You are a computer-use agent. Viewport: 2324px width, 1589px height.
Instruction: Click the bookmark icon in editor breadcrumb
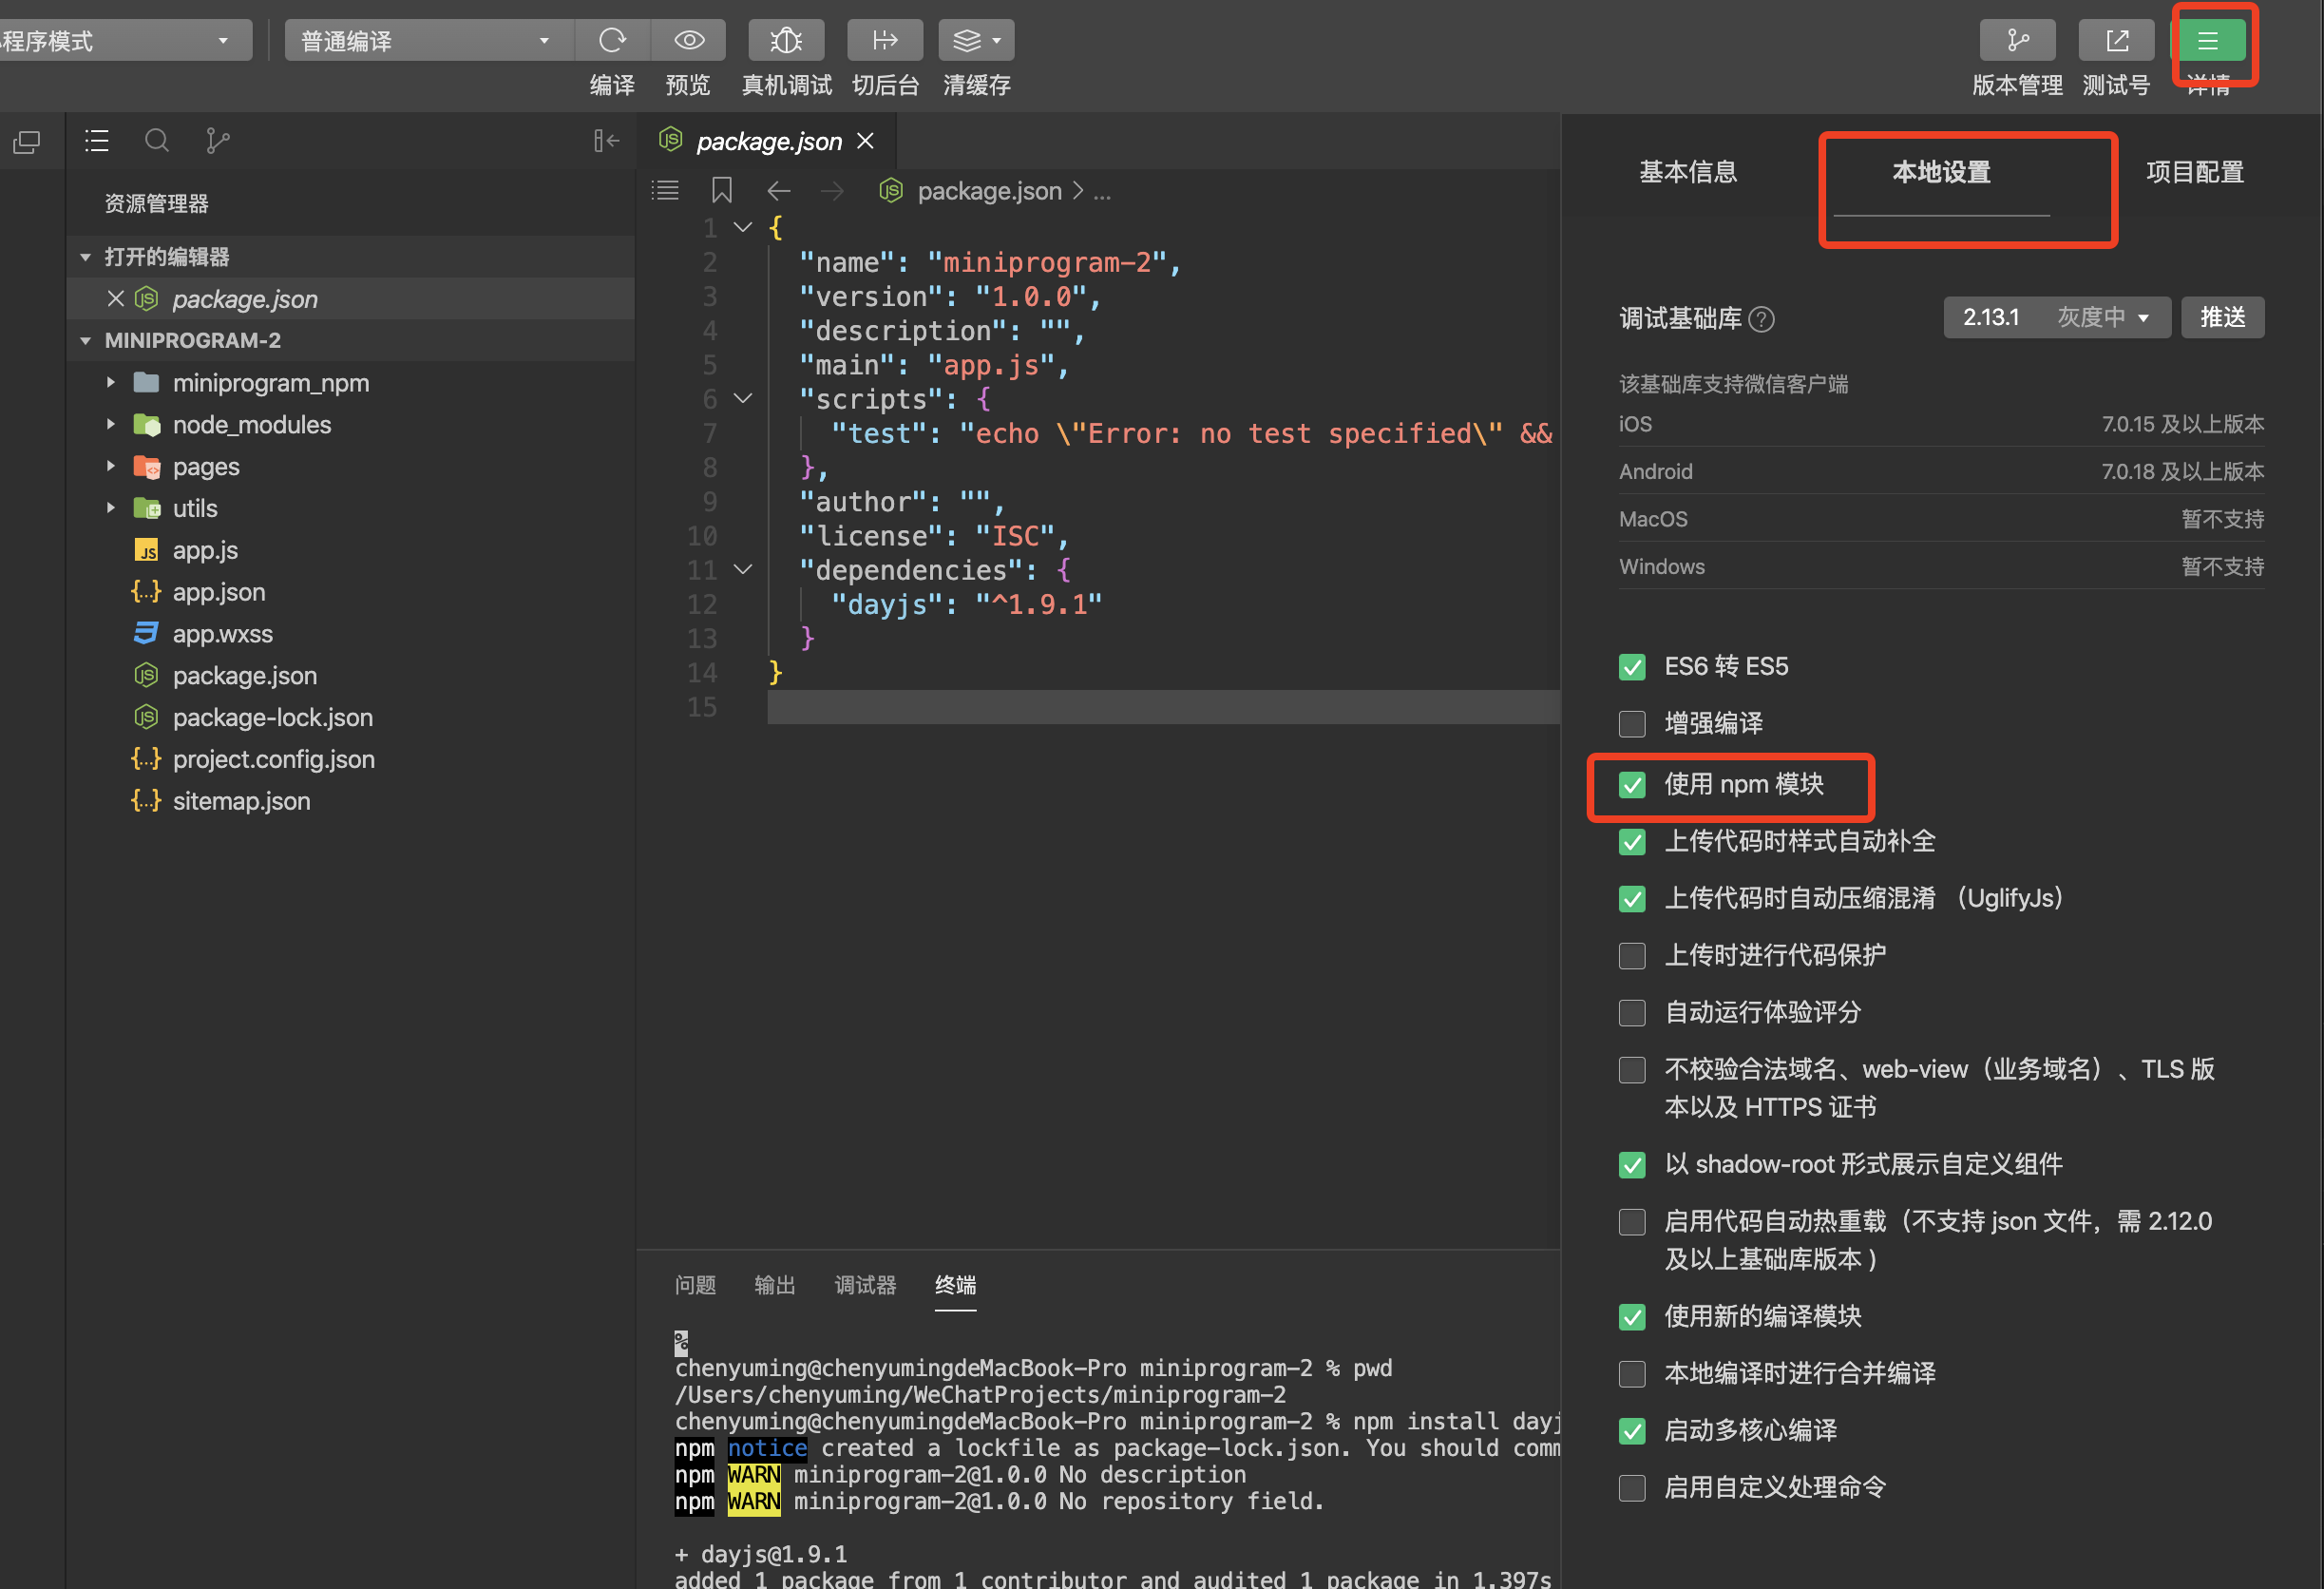(x=721, y=190)
